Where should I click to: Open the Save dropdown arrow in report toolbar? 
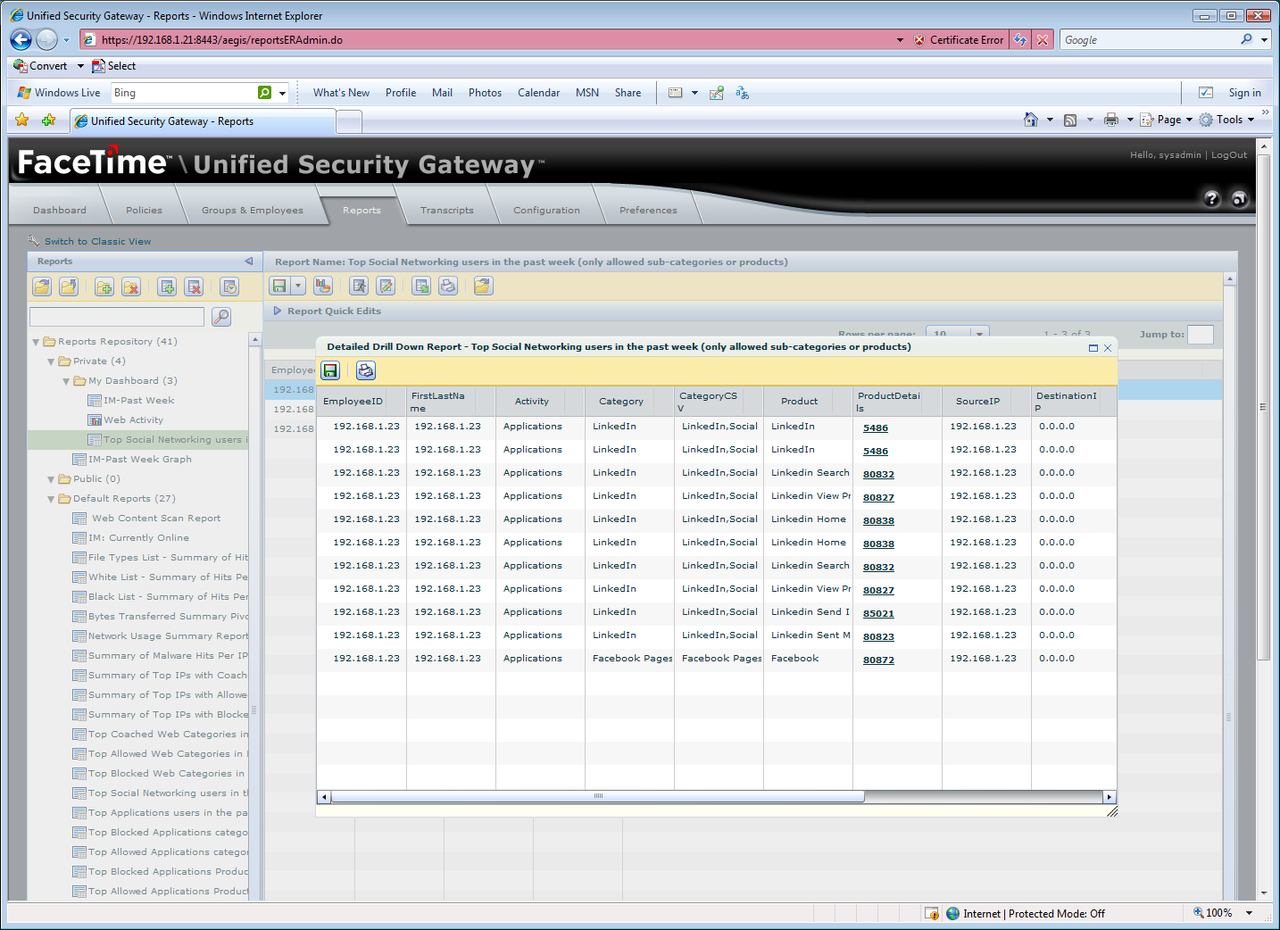pyautogui.click(x=299, y=286)
